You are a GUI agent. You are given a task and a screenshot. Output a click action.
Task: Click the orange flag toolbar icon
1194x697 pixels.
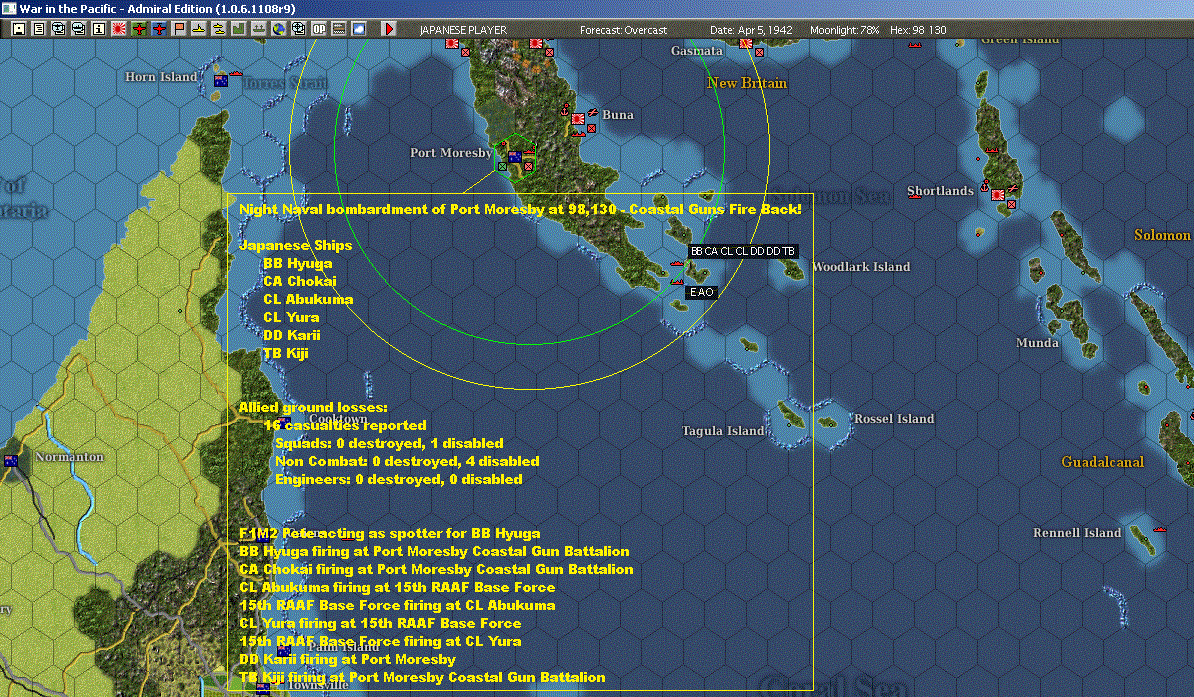click(179, 29)
